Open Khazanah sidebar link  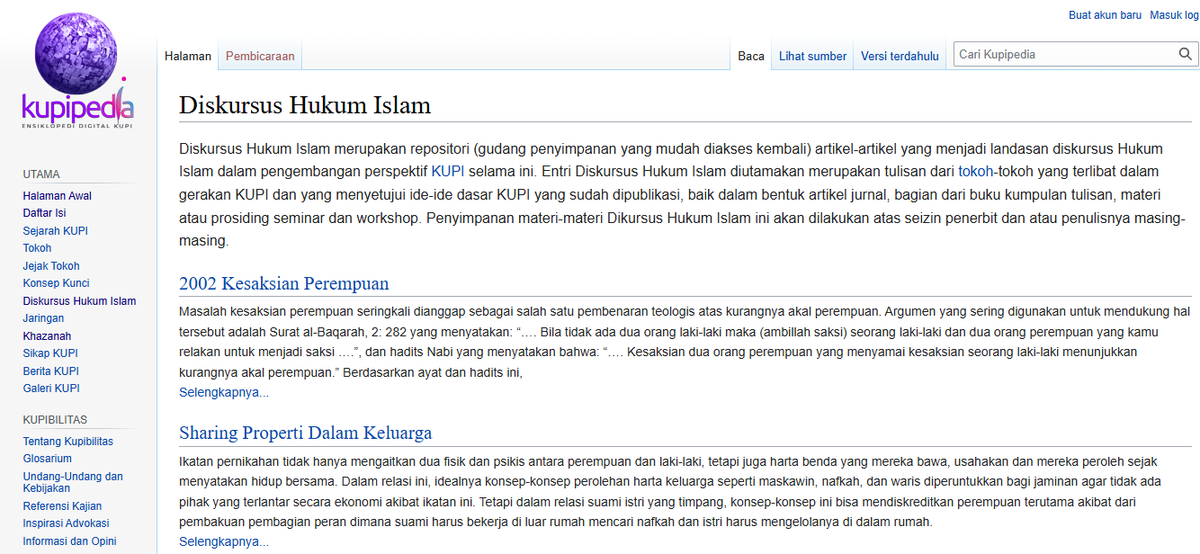[47, 336]
